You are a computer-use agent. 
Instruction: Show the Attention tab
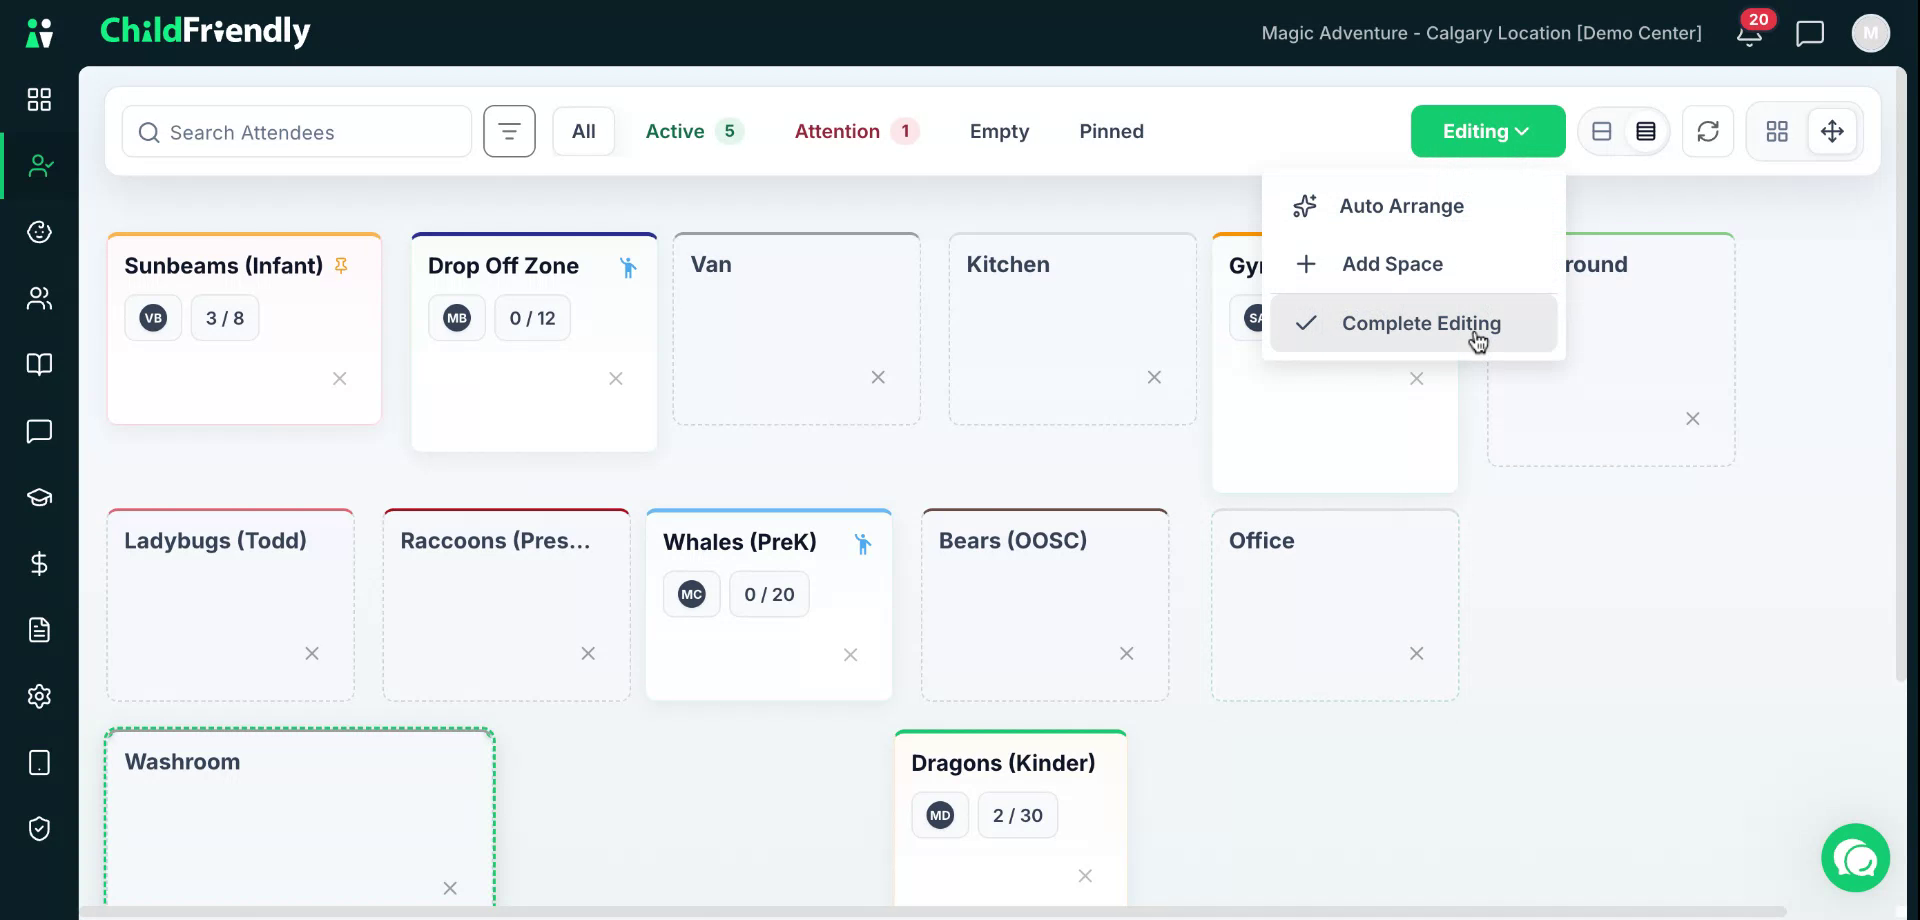(856, 131)
